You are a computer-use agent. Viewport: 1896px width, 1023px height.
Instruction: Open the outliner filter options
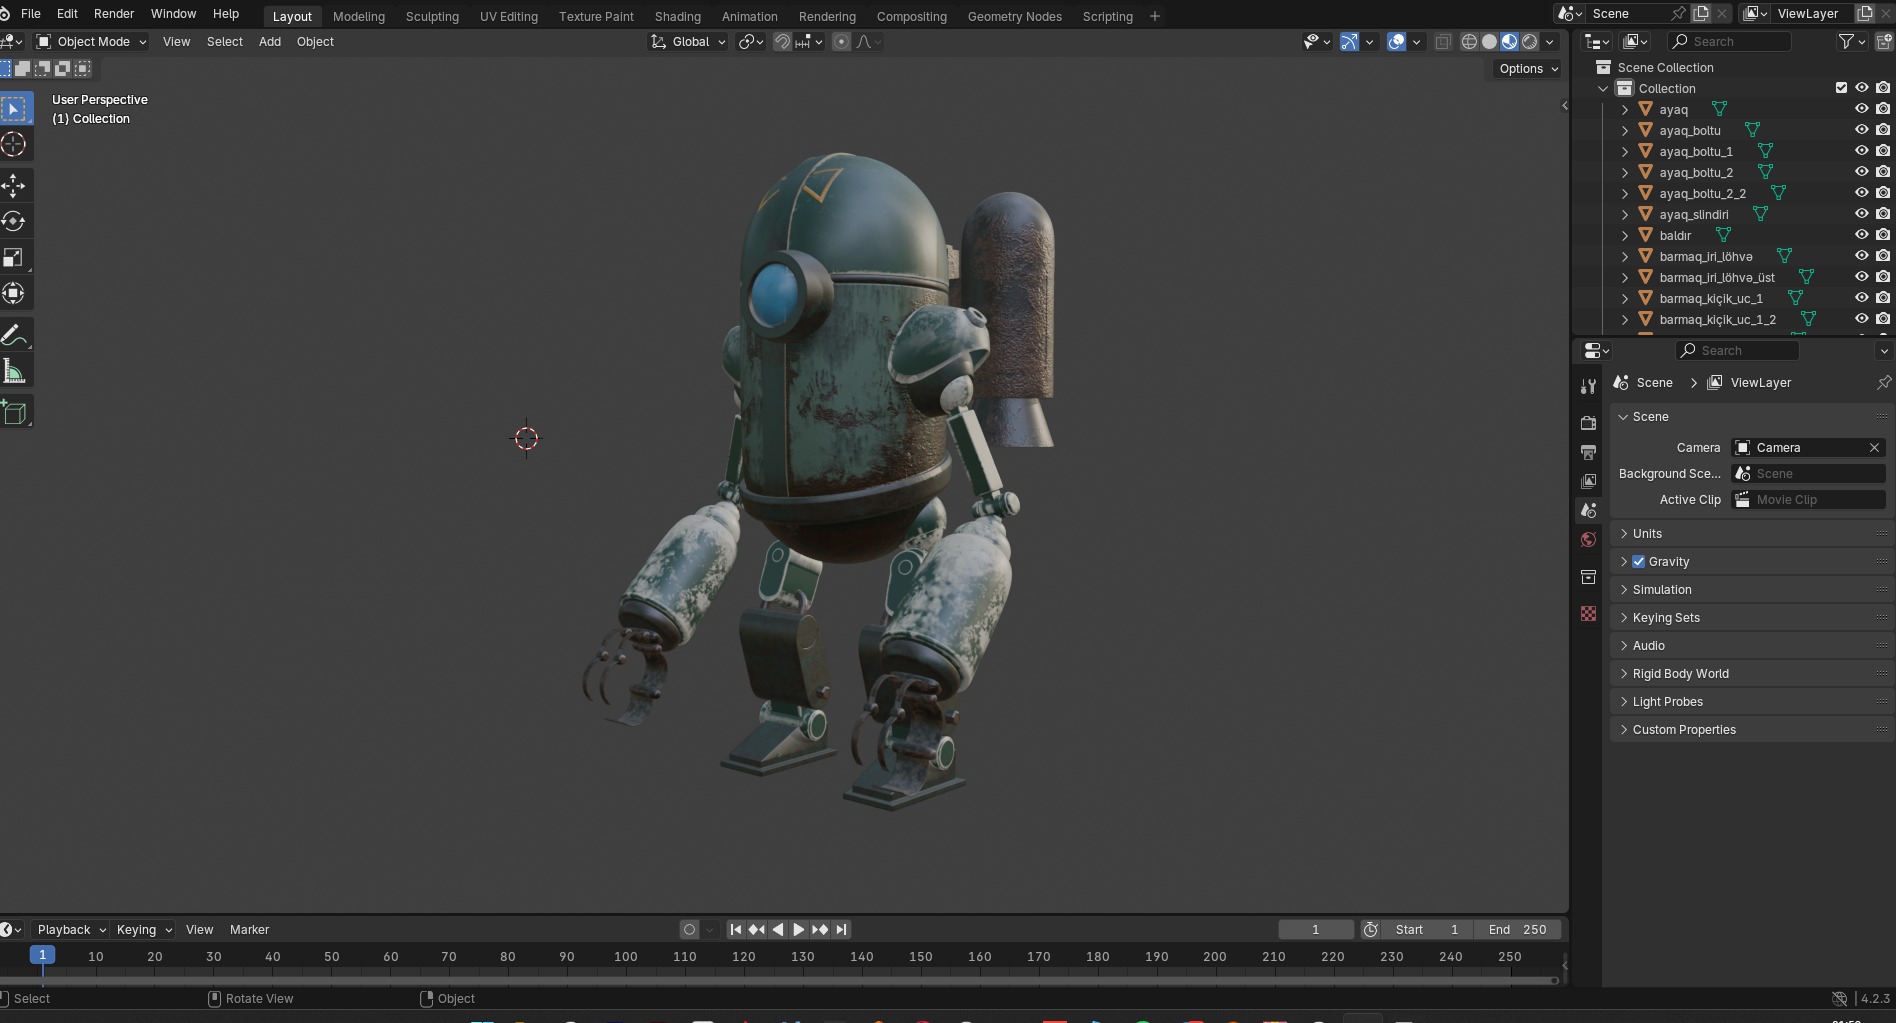point(1852,41)
